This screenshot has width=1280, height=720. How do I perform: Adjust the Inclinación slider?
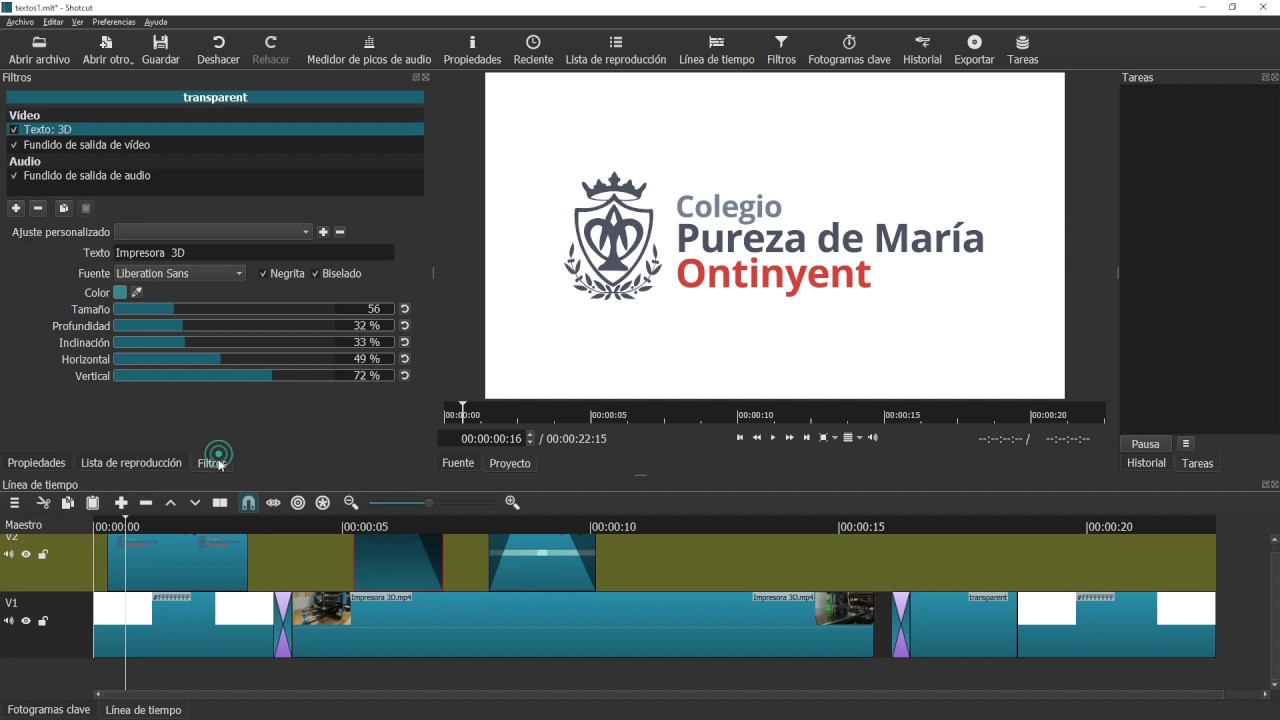[254, 342]
